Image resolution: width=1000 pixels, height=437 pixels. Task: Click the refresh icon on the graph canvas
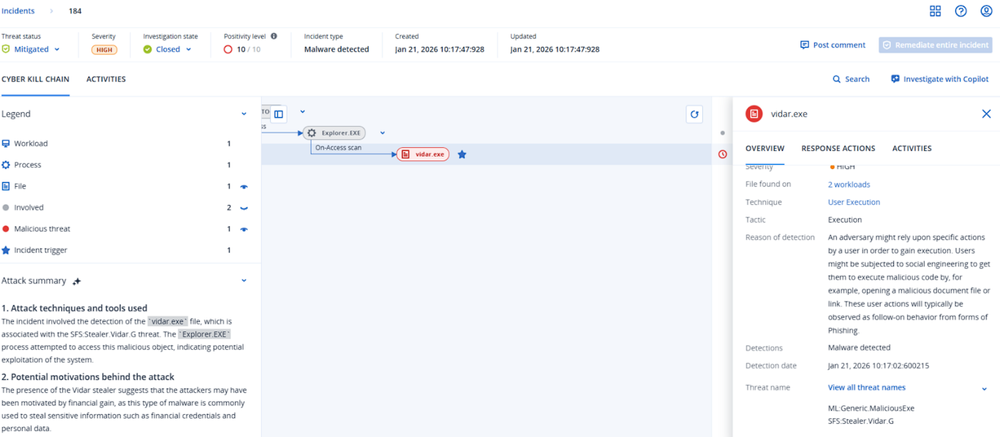point(694,115)
